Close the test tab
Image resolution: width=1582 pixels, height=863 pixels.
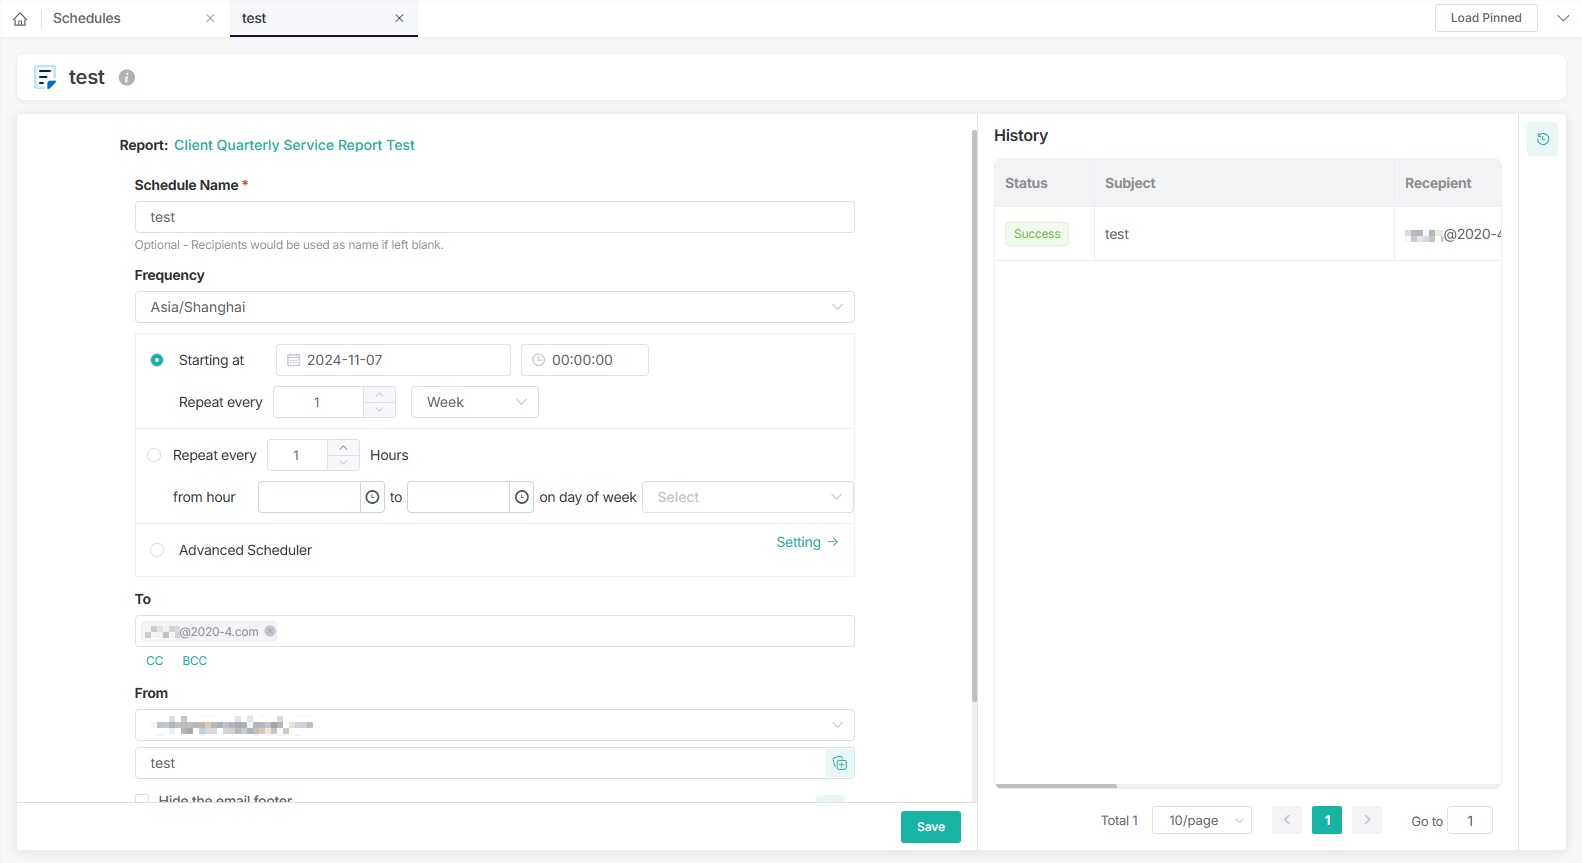(x=399, y=18)
